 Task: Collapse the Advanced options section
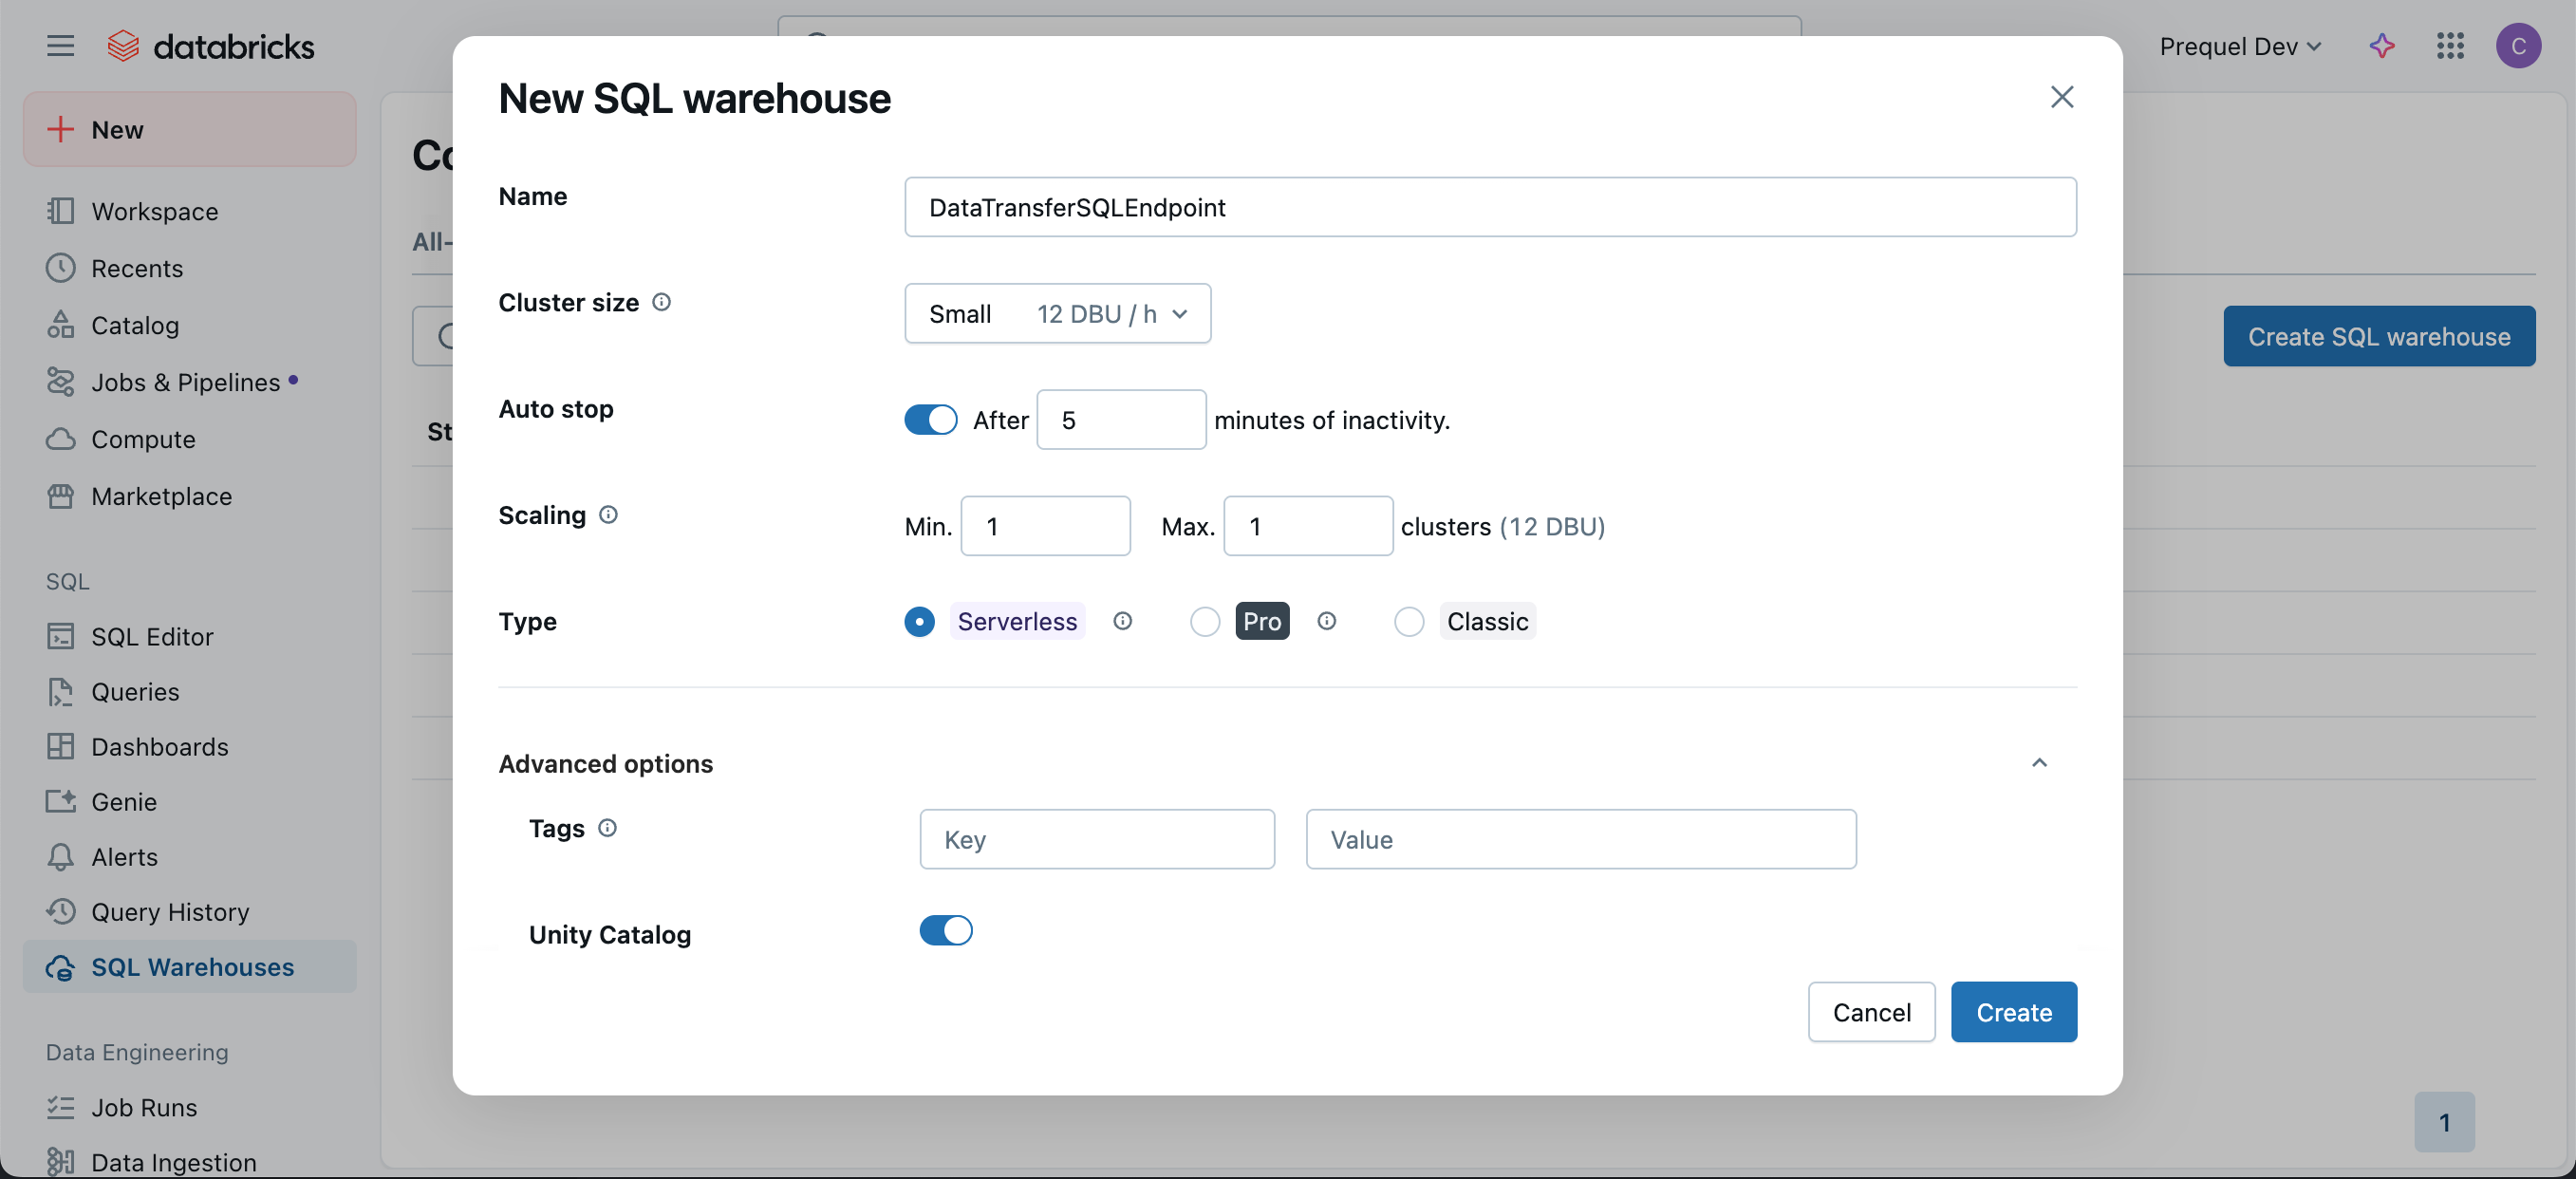click(x=2039, y=763)
